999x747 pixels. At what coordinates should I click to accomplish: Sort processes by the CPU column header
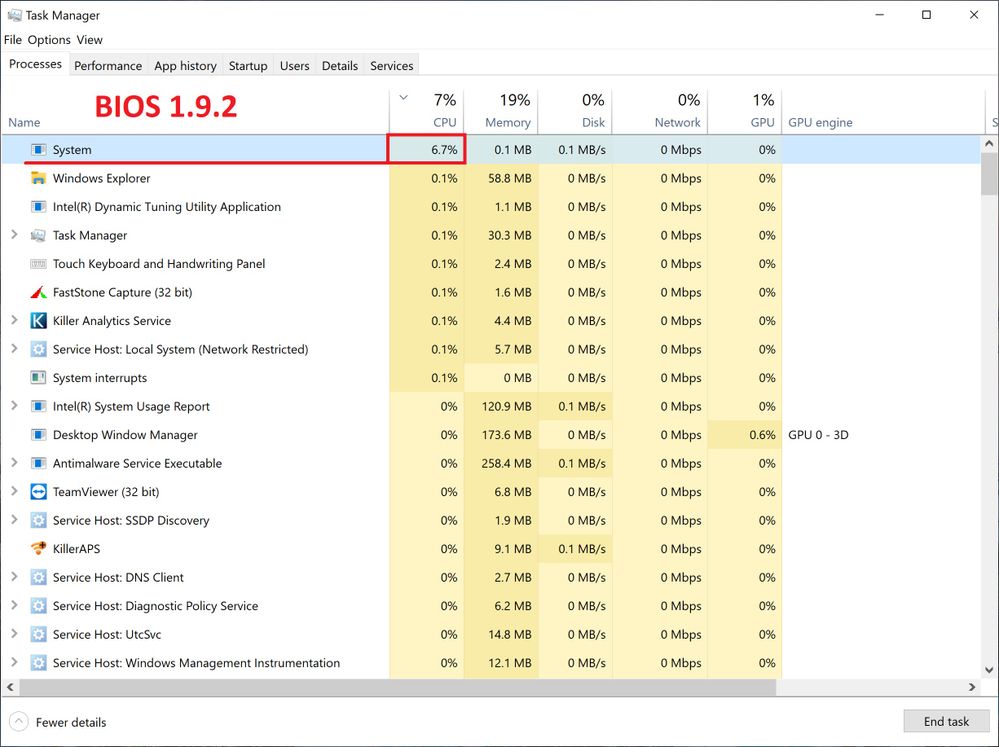coord(427,111)
